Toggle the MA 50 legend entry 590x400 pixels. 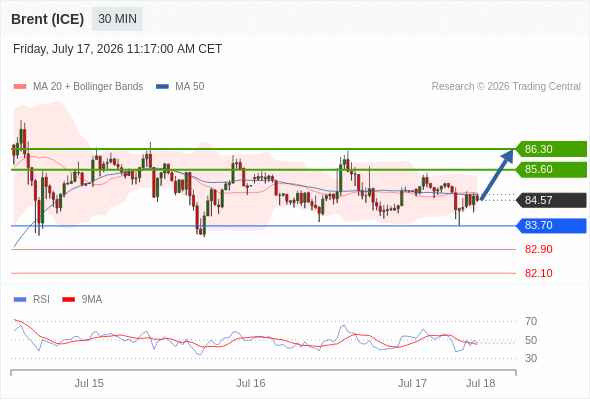(x=180, y=87)
